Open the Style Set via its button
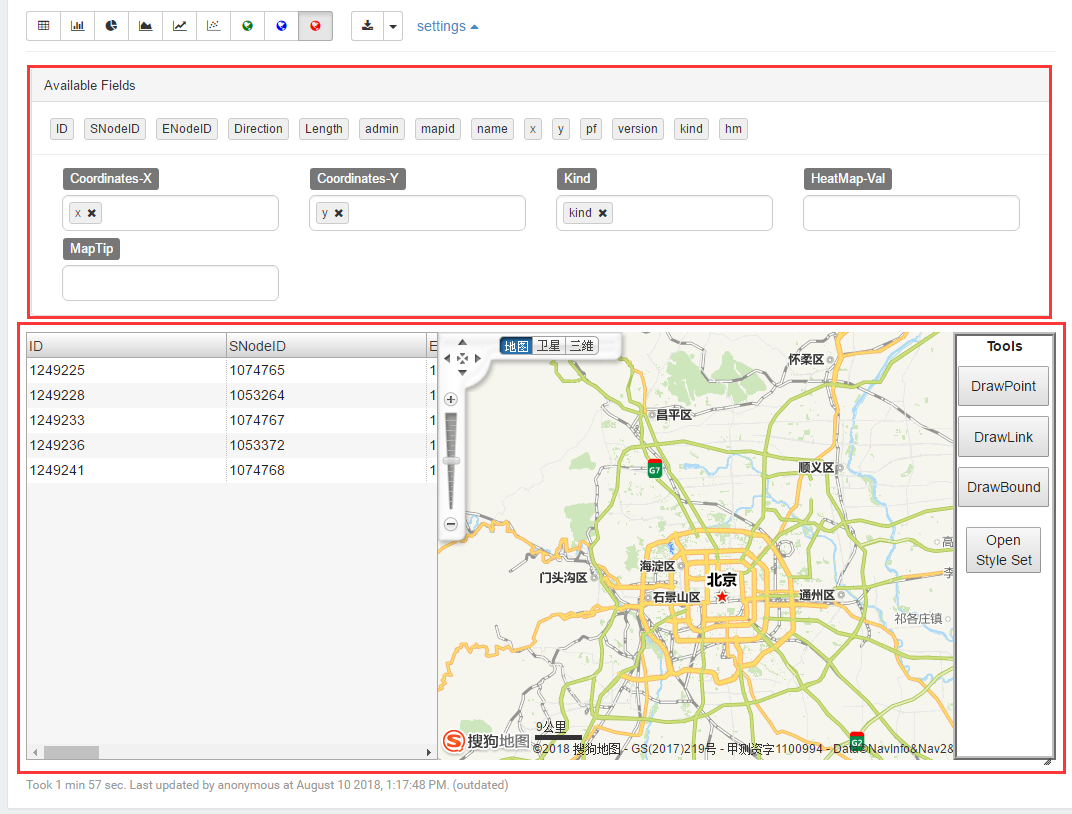Screen dimensions: 1072x814 1003,549
